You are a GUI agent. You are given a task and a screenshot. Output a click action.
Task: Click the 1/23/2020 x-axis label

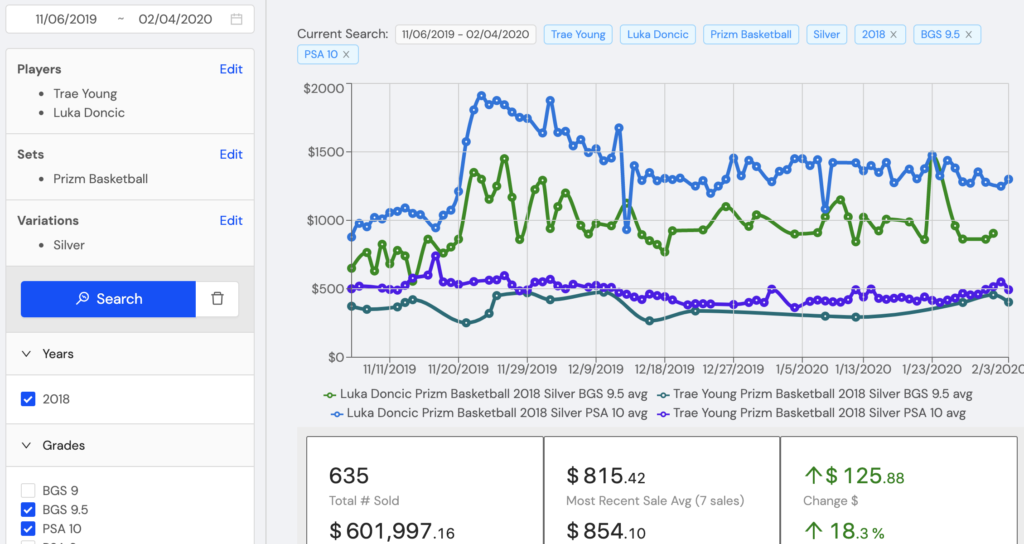point(931,369)
